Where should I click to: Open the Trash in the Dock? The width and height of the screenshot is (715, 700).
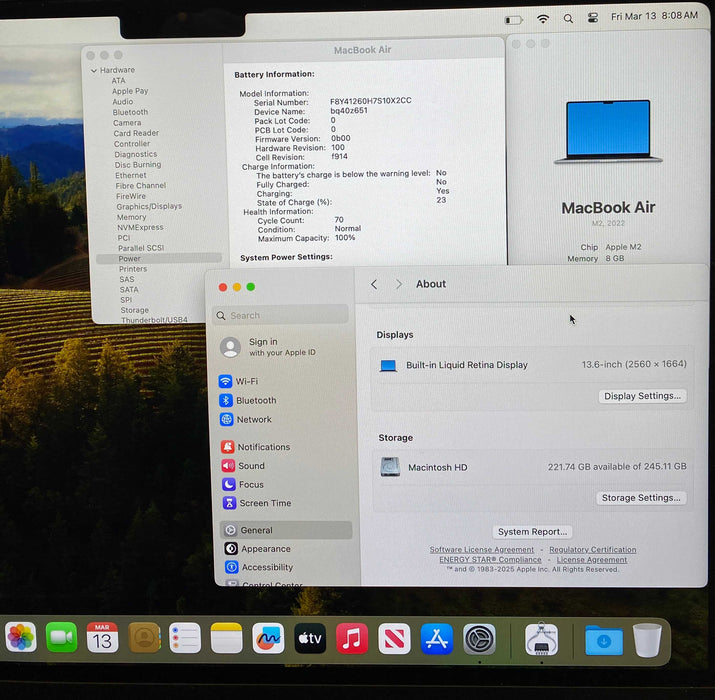(647, 640)
